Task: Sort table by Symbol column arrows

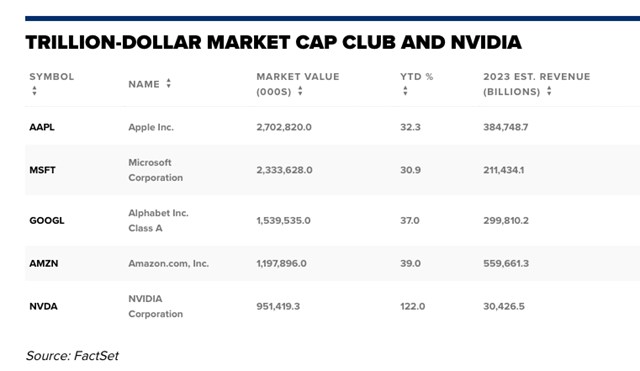Action: coord(34,91)
